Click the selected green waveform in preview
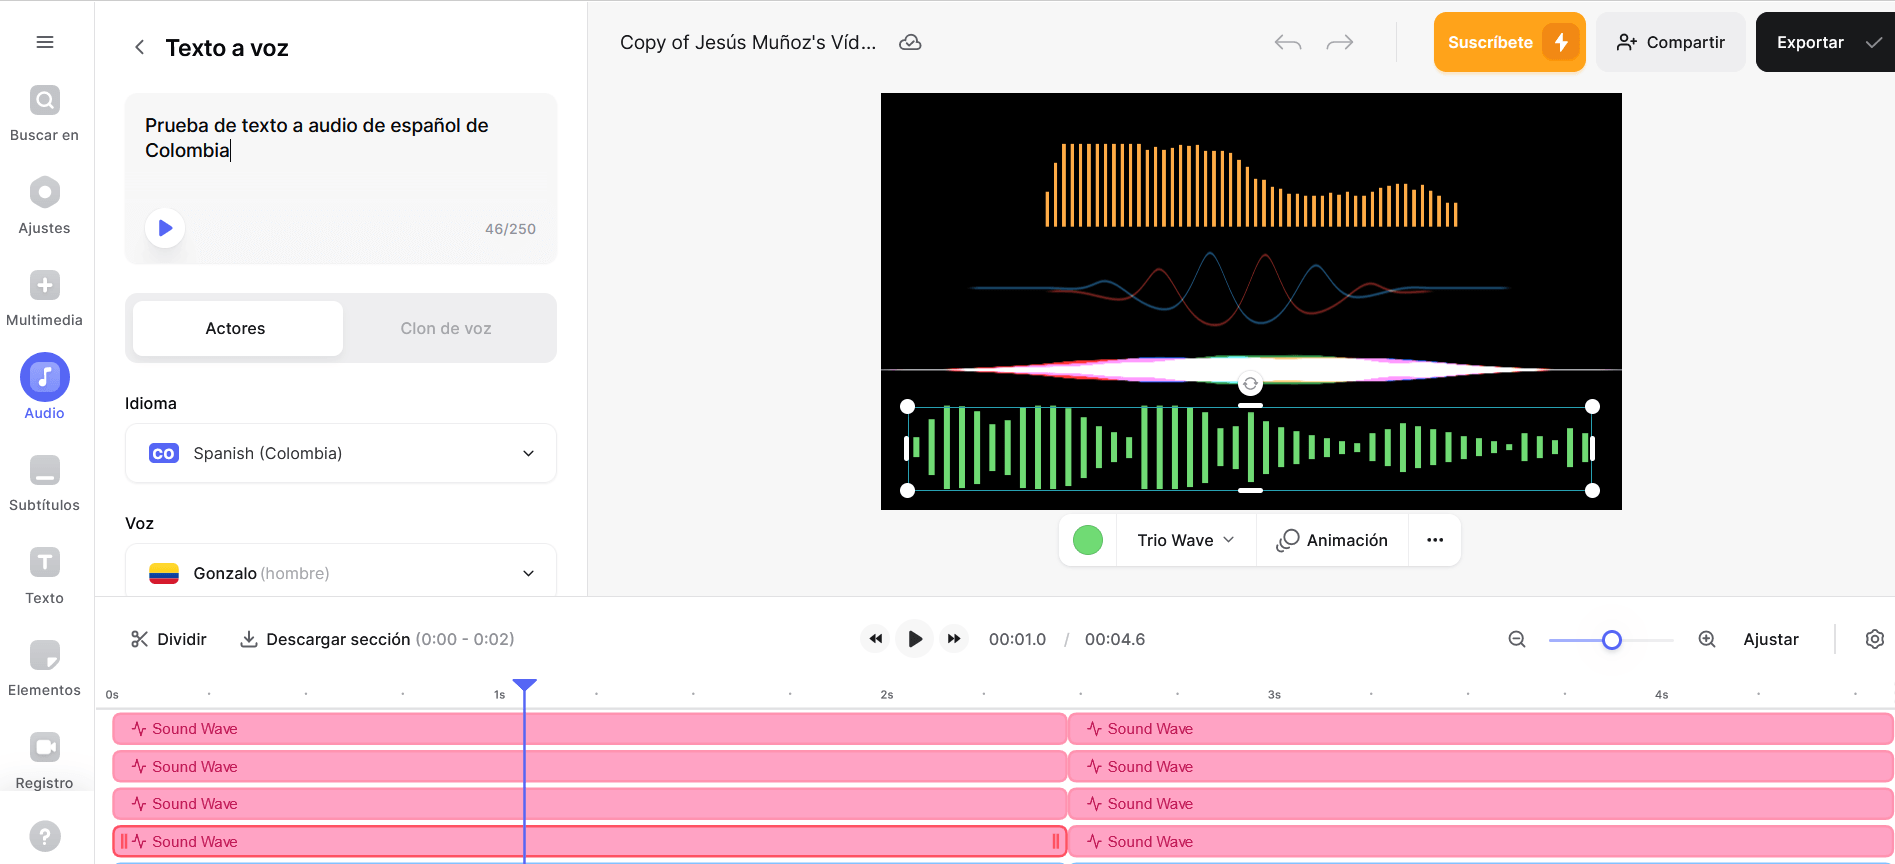Viewport: 1895px width, 864px height. 1250,448
